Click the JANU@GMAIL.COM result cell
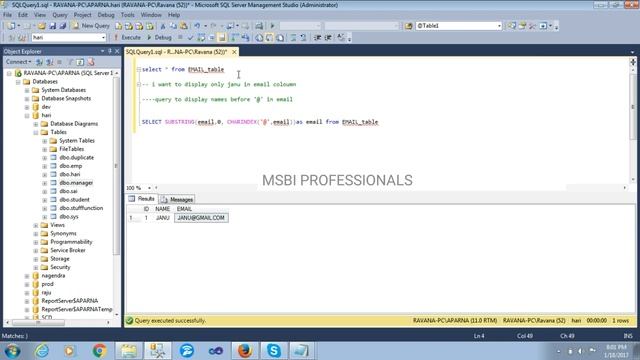Screen dimensions: 640x360 [x=201, y=218]
